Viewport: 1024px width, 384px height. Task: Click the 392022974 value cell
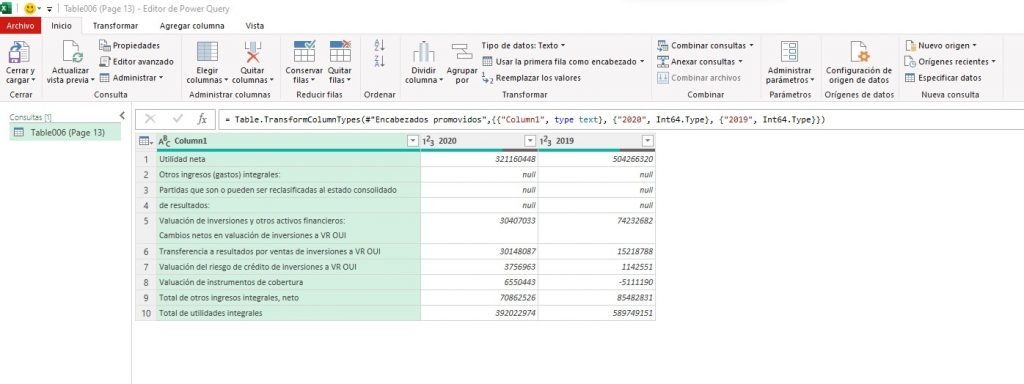[479, 313]
